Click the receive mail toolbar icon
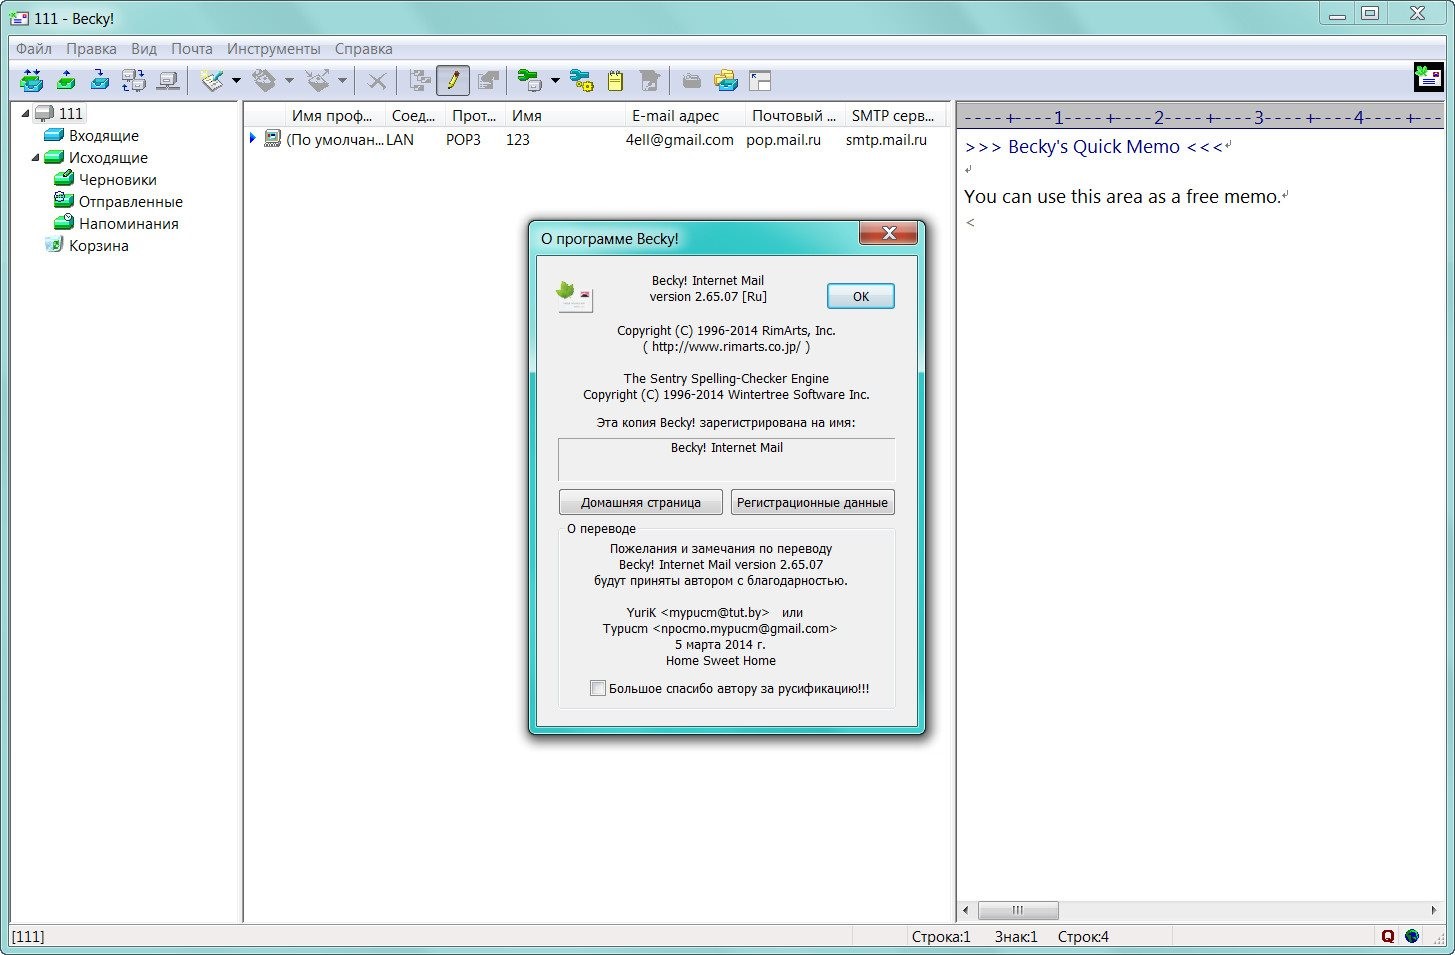The width and height of the screenshot is (1455, 955). (x=100, y=80)
